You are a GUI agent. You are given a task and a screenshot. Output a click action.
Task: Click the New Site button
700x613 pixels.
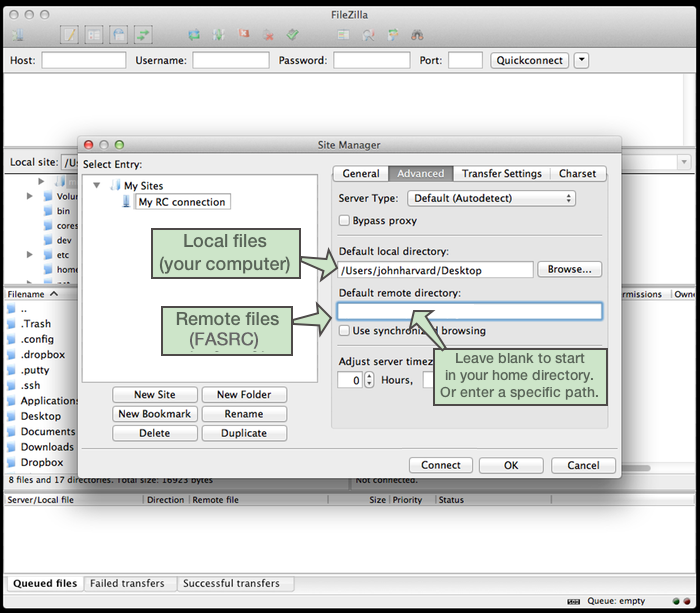coord(154,395)
